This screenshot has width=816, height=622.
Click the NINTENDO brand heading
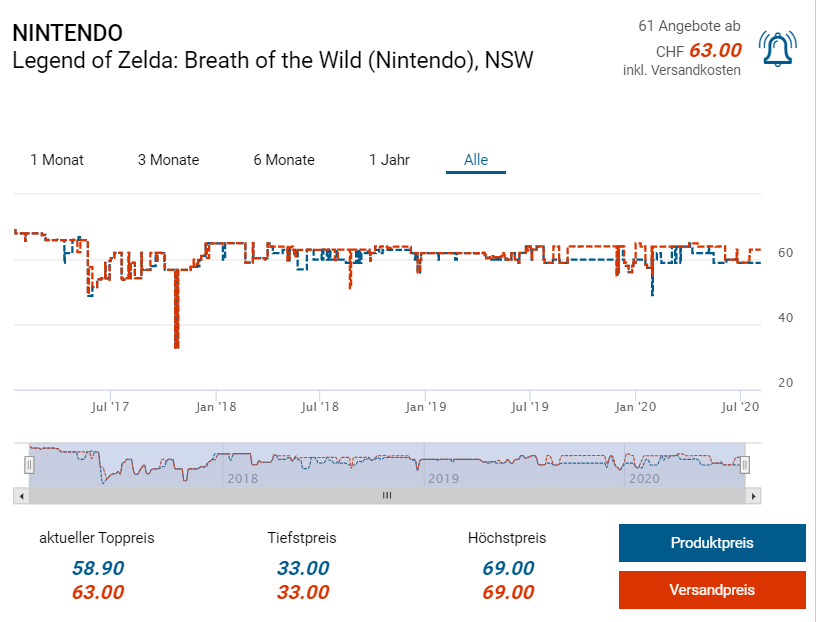[x=67, y=33]
